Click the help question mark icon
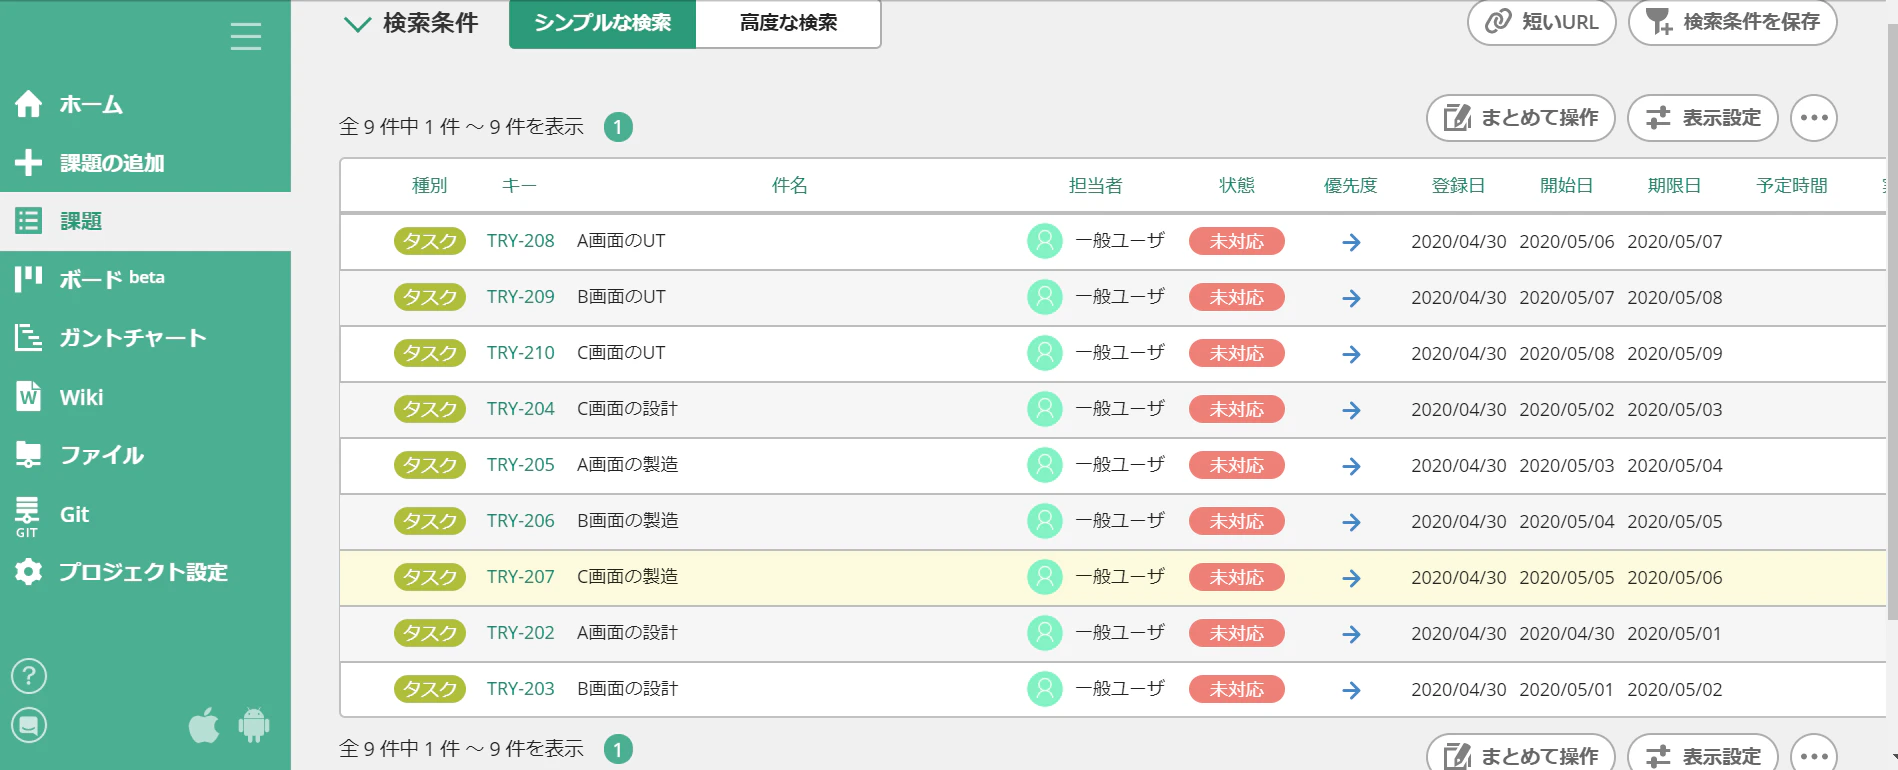The width and height of the screenshot is (1898, 770). pyautogui.click(x=29, y=676)
